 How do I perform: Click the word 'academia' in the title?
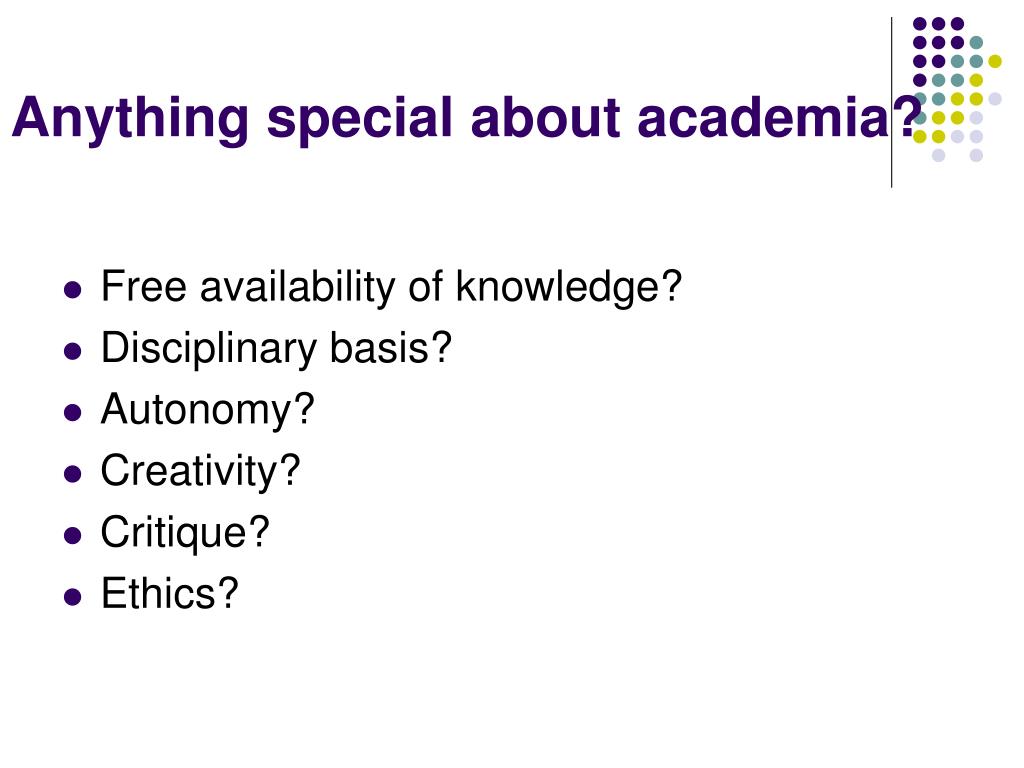(x=763, y=118)
